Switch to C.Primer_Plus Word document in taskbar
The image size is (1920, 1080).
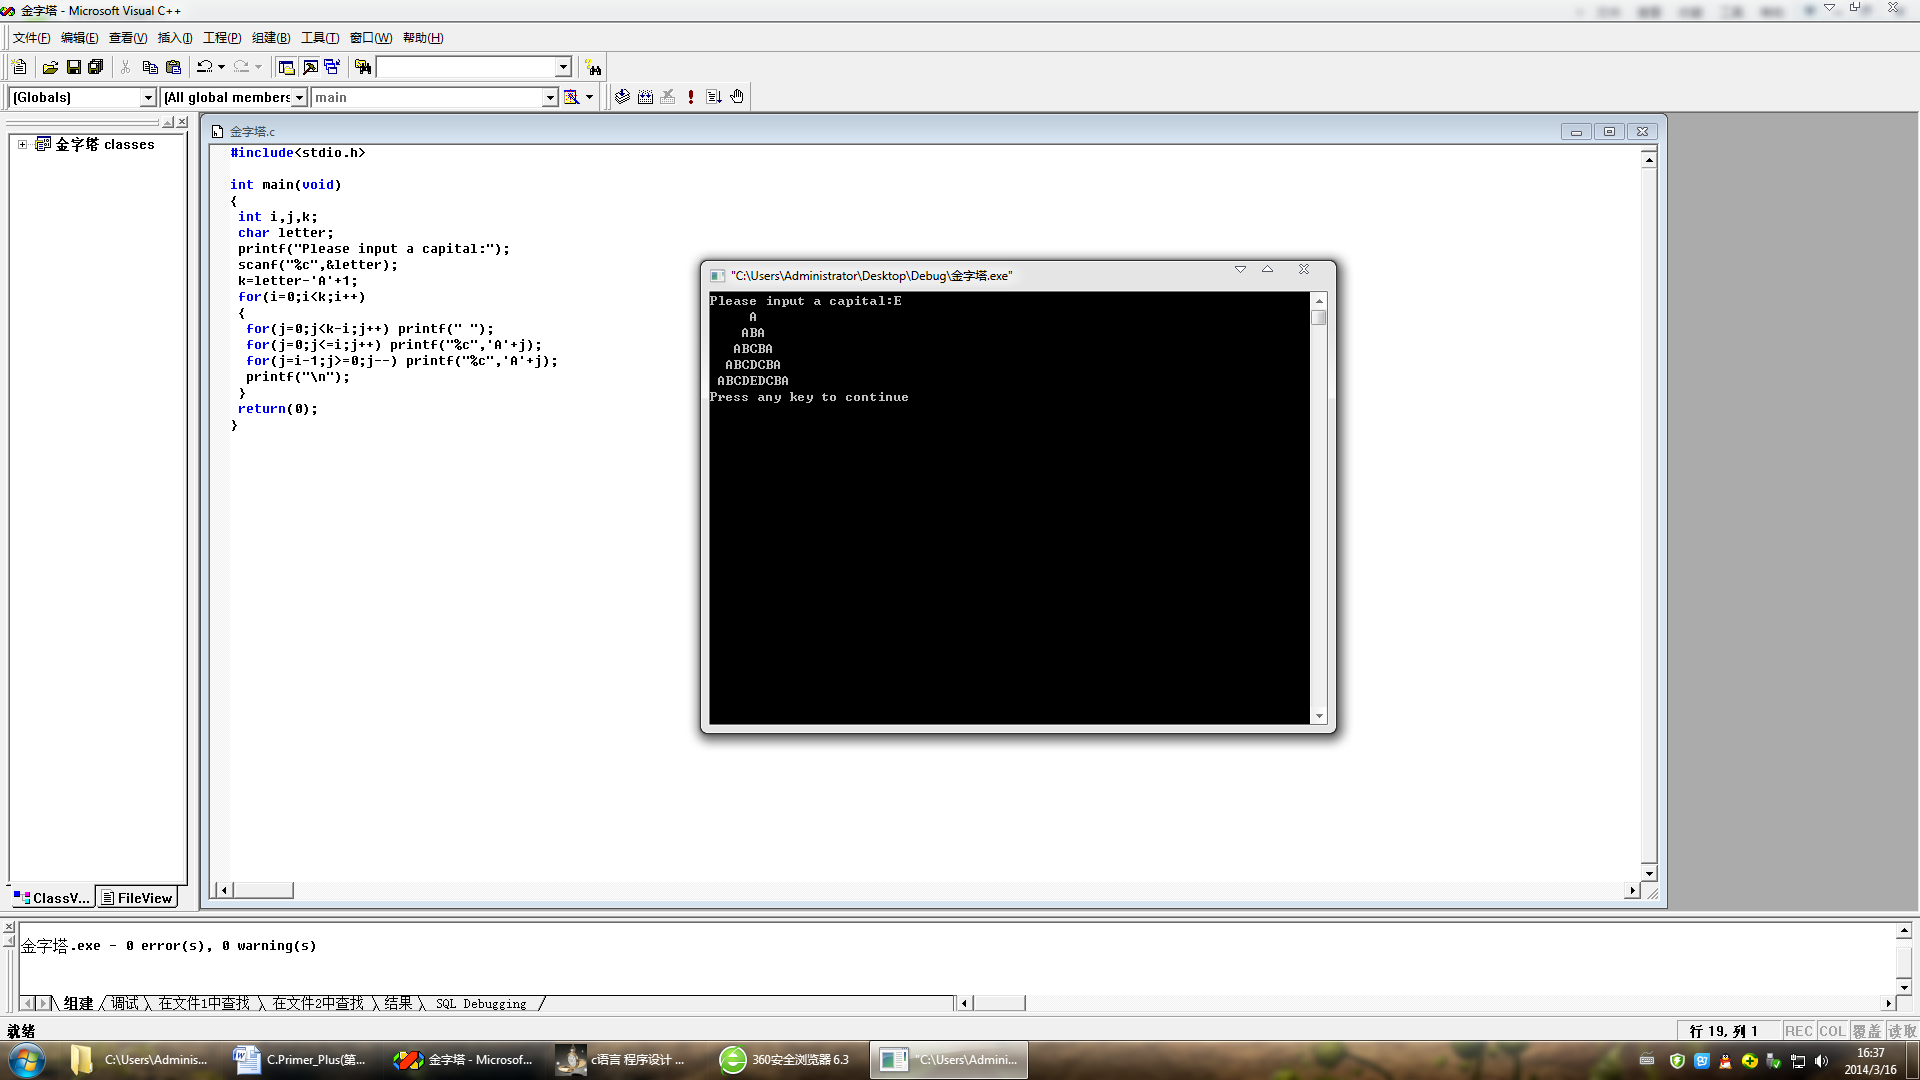pyautogui.click(x=300, y=1060)
